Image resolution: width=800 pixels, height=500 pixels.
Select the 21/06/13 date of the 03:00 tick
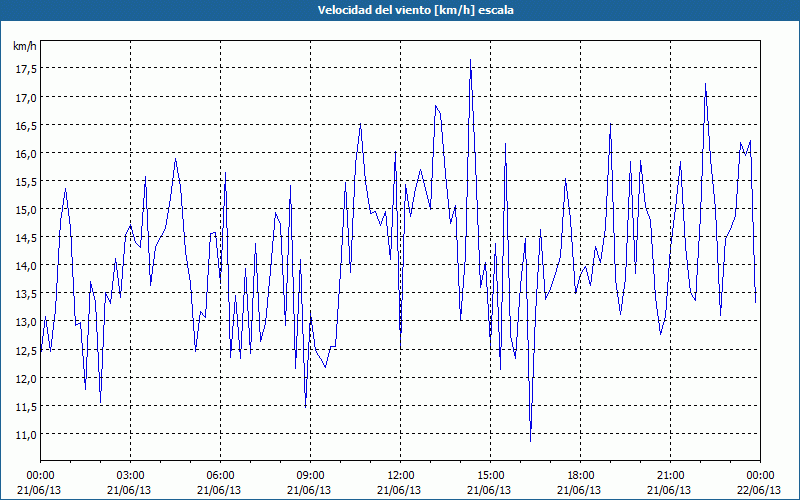click(129, 490)
